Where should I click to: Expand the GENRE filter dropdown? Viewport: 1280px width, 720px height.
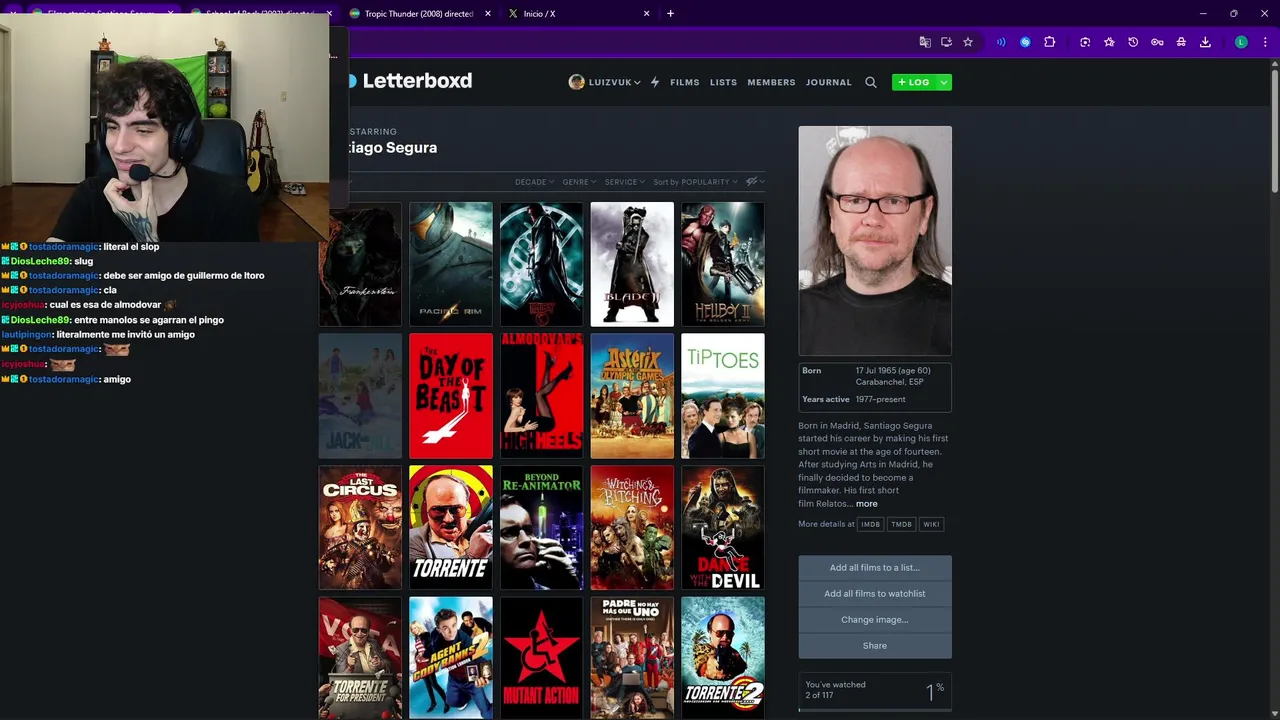pos(579,182)
